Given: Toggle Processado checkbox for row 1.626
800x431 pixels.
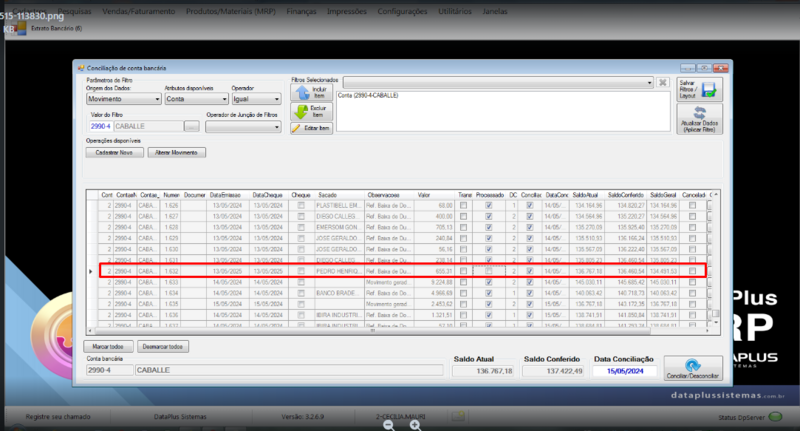Looking at the screenshot, I should tap(489, 206).
